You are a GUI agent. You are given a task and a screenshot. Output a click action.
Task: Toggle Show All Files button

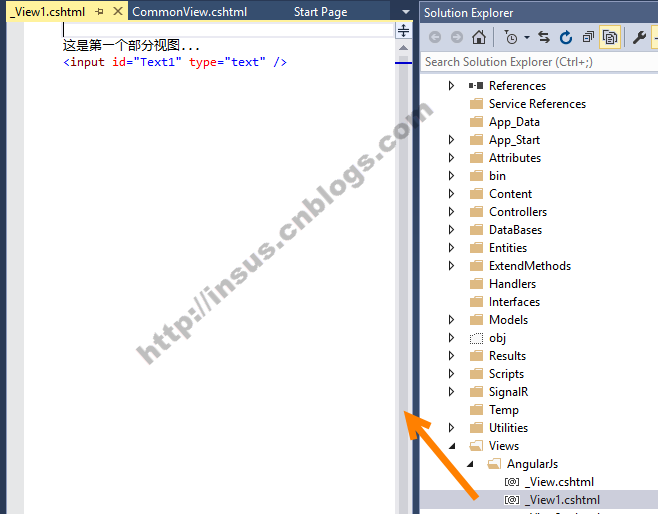coord(610,37)
